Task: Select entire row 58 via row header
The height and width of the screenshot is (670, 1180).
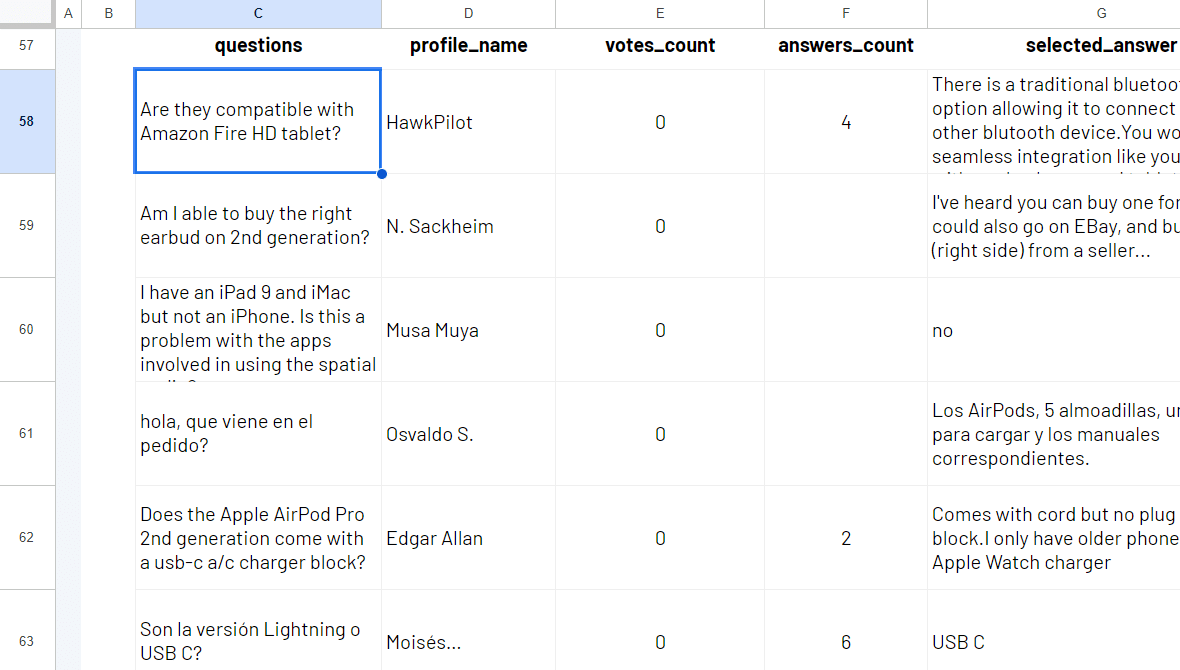Action: coord(27,122)
